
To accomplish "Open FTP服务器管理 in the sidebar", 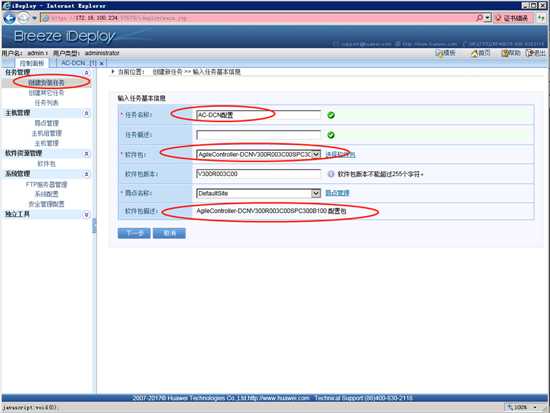I will (46, 184).
